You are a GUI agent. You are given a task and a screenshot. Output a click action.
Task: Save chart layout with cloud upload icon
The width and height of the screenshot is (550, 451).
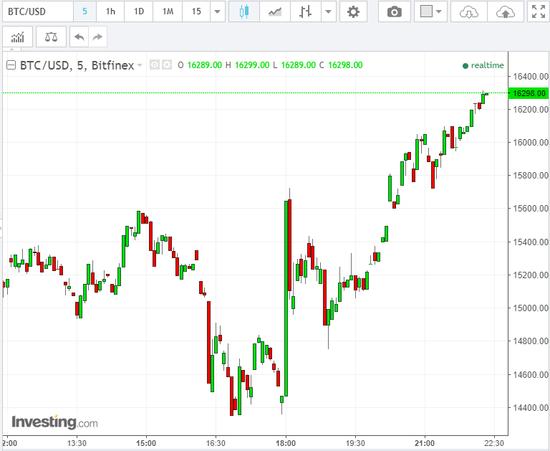tap(505, 12)
